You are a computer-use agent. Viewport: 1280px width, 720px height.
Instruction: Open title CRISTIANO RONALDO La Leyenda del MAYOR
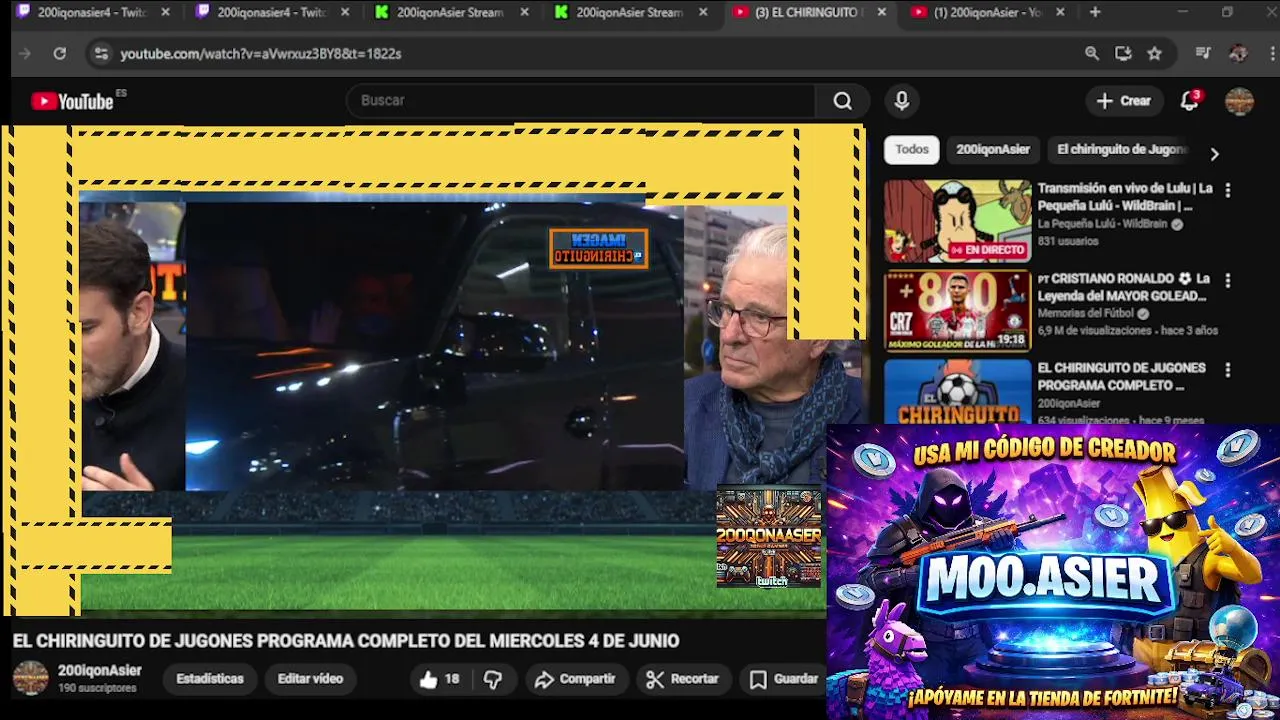(1125, 287)
